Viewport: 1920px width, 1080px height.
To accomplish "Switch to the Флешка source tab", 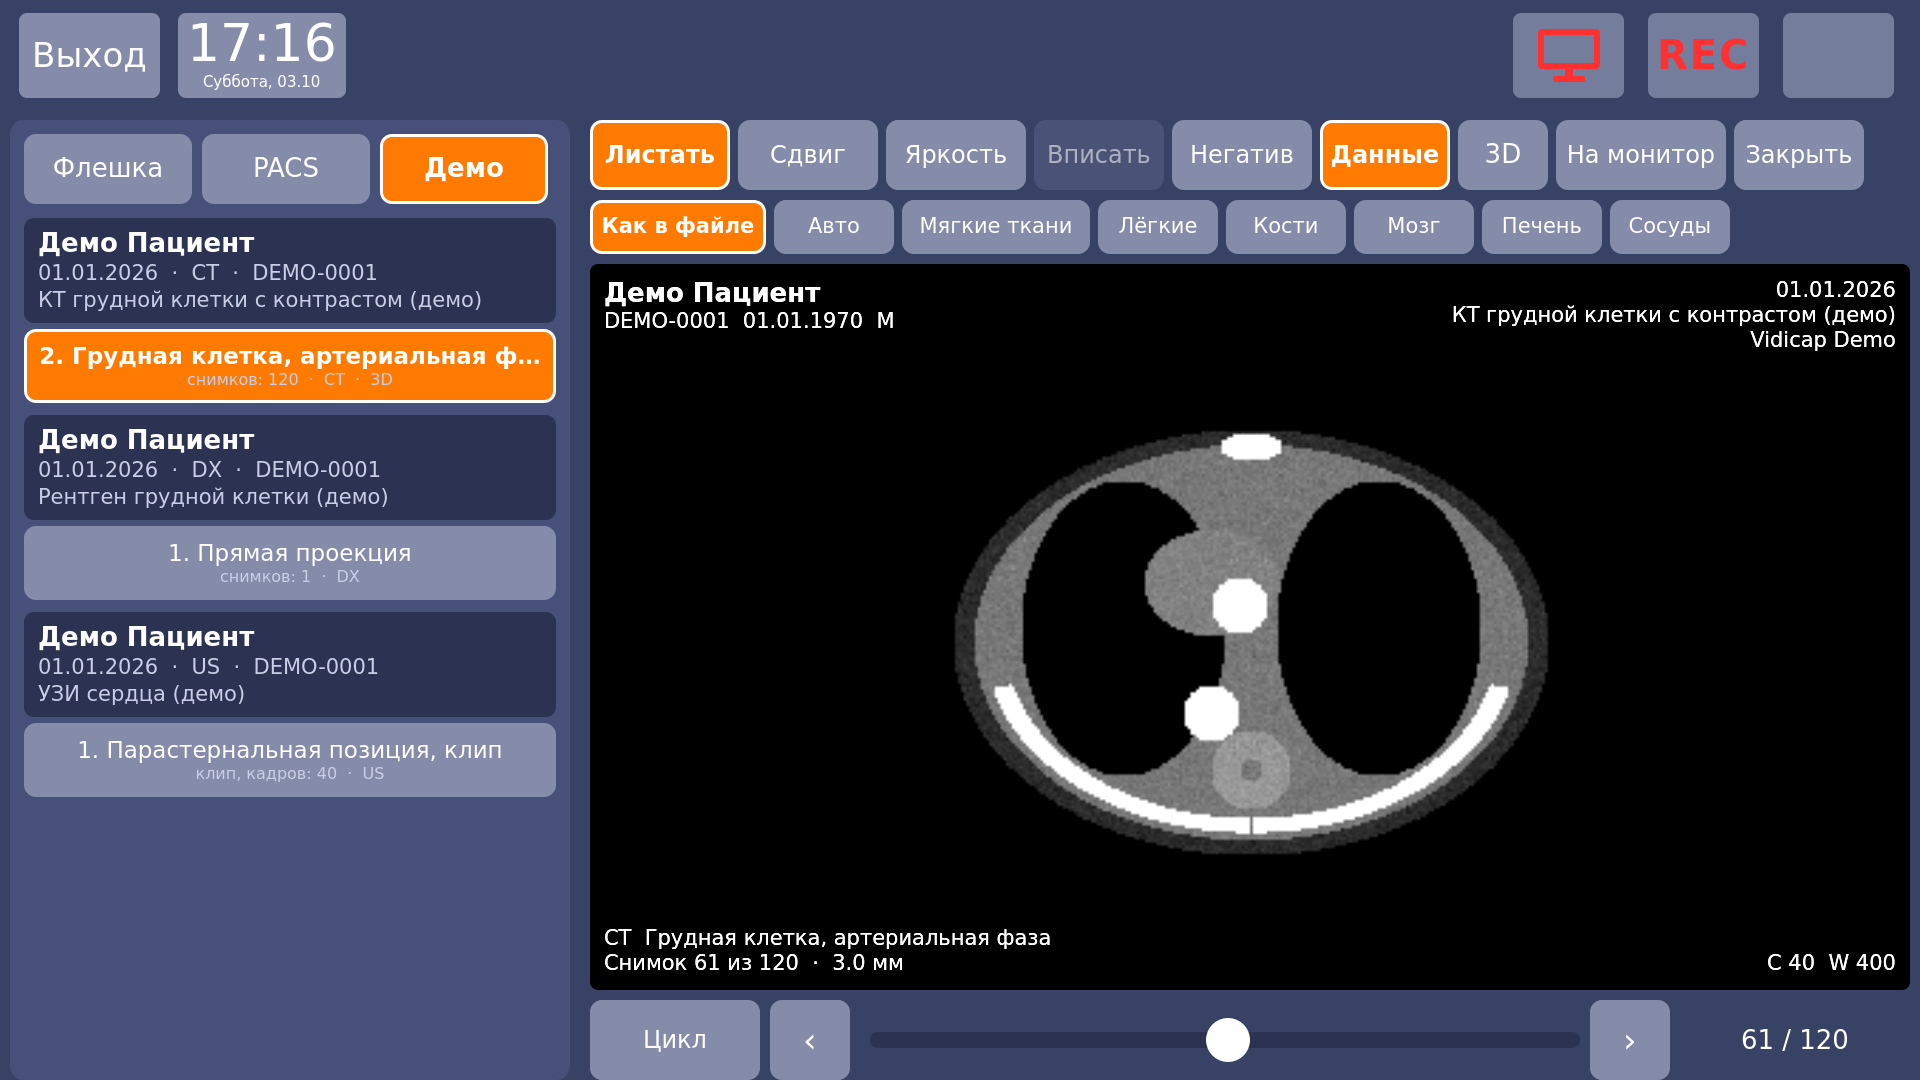I will point(108,169).
